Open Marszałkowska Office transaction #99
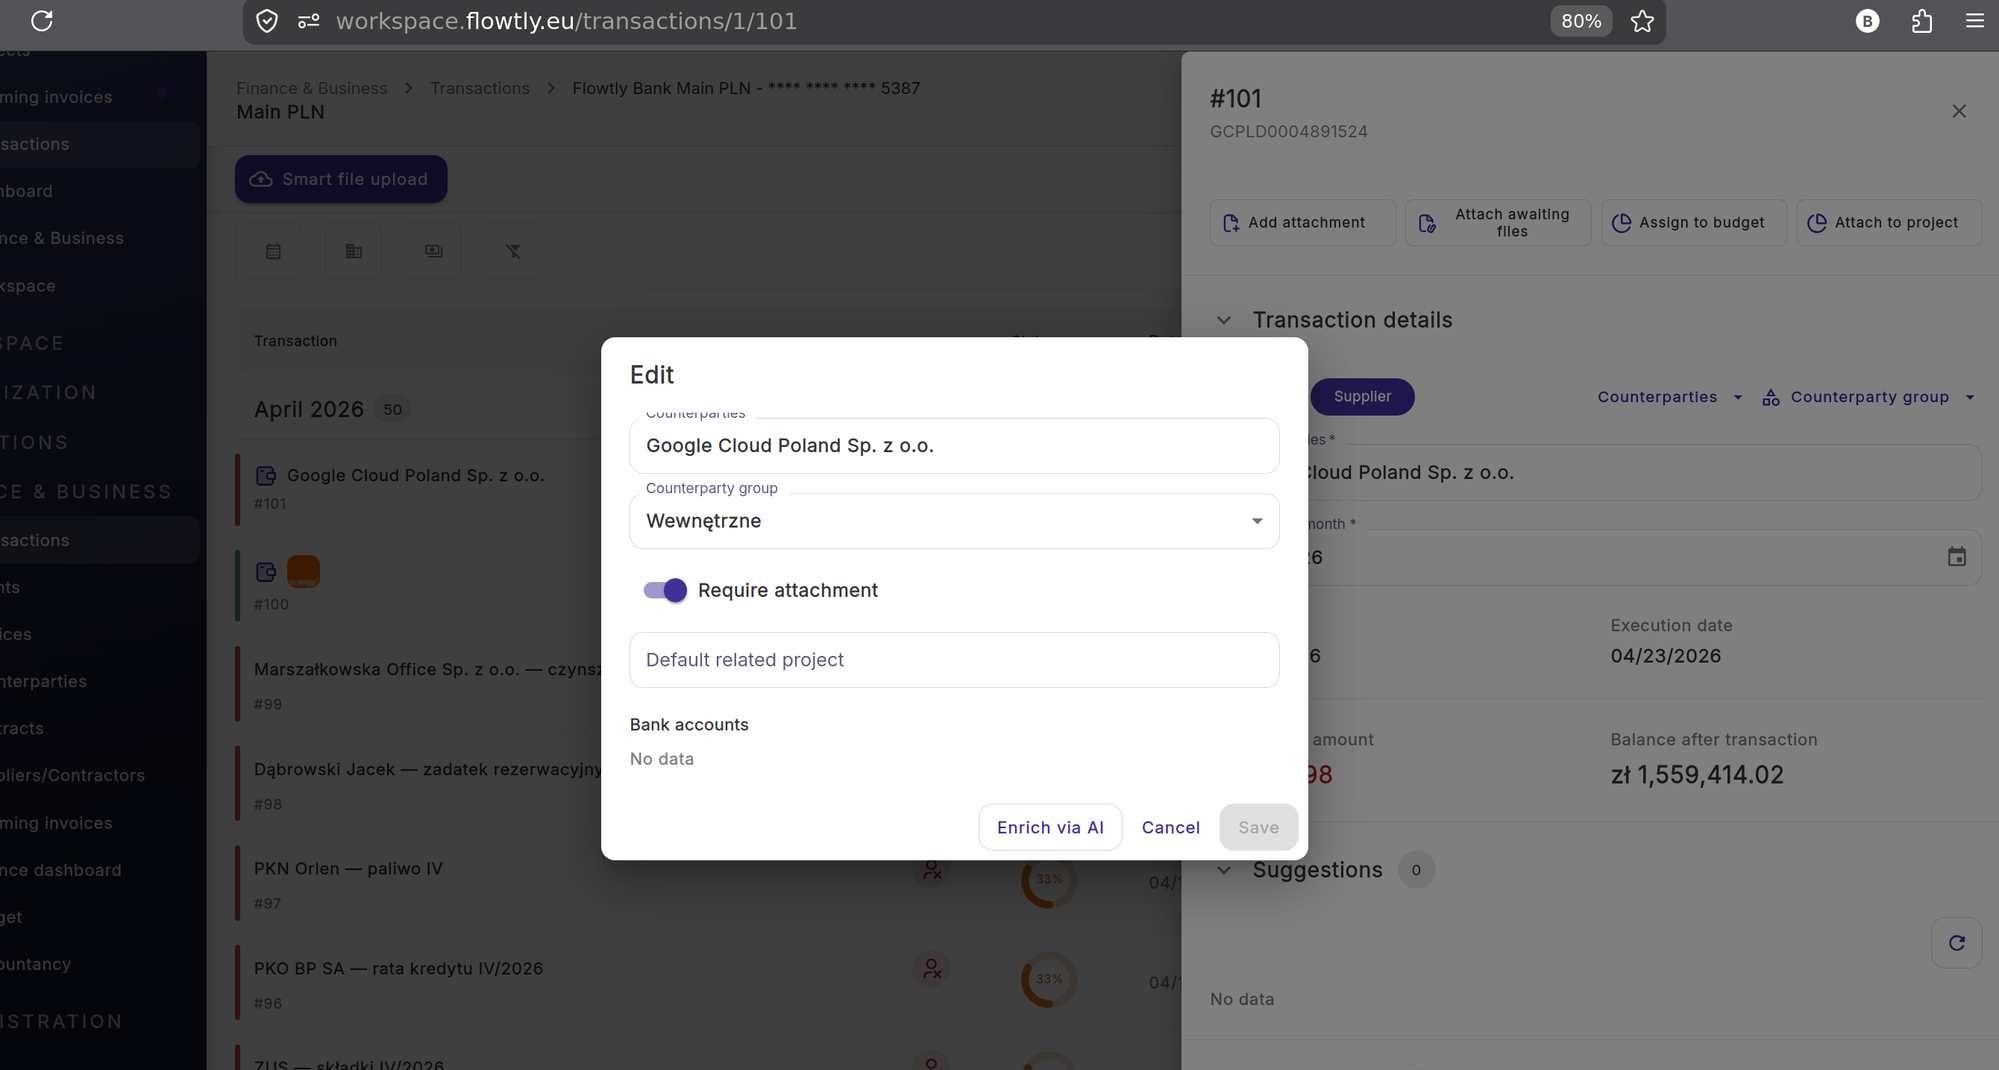The width and height of the screenshot is (1999, 1070). tap(428, 669)
